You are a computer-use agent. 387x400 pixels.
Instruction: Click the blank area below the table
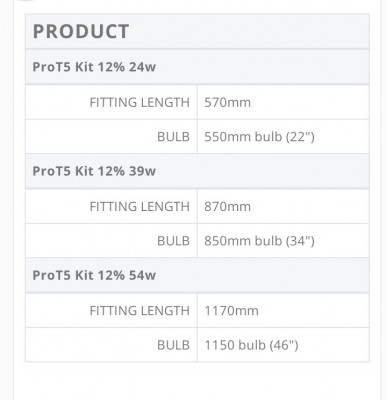[197, 382]
